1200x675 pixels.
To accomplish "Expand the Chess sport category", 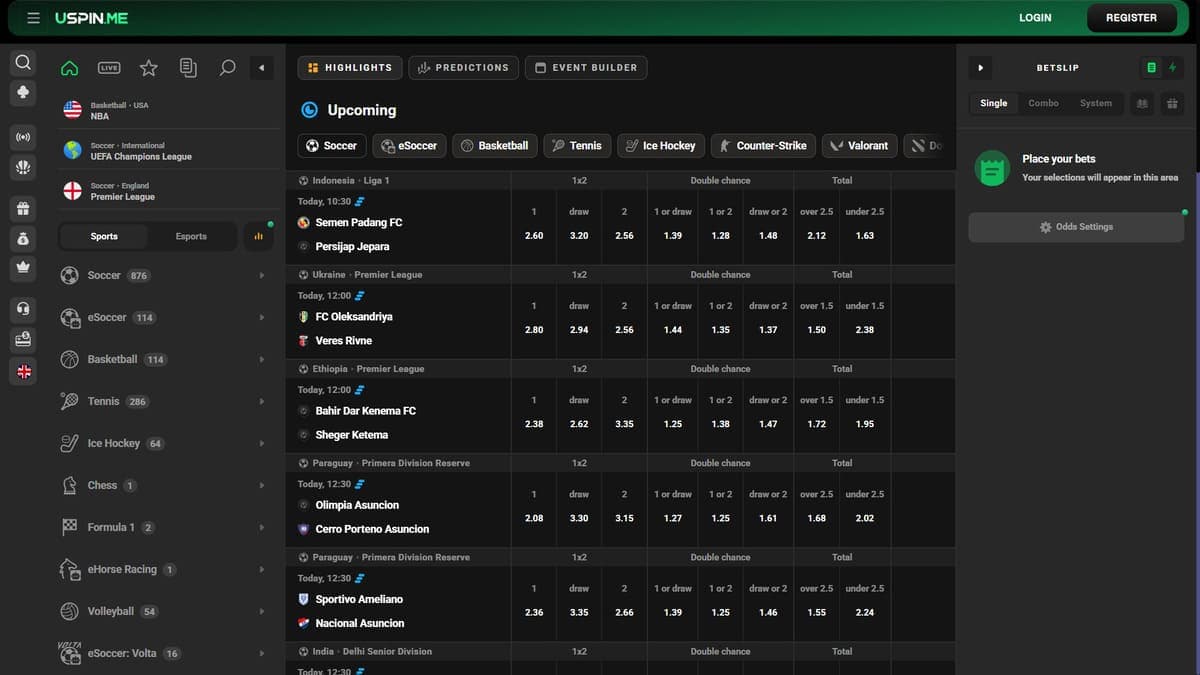I will point(164,486).
